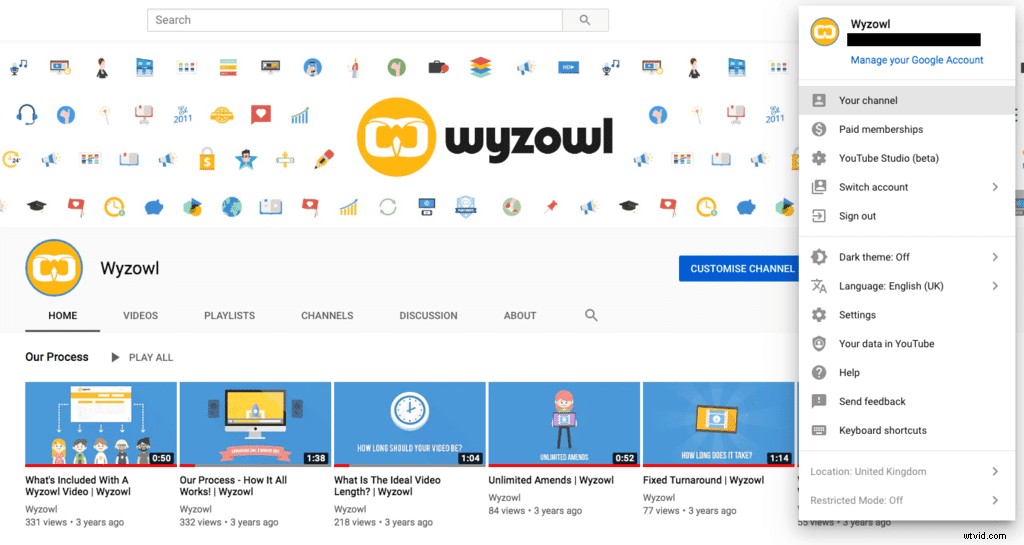Click the Unlimited Amends | Wyzowl title
Image resolution: width=1024 pixels, height=545 pixels.
(551, 480)
